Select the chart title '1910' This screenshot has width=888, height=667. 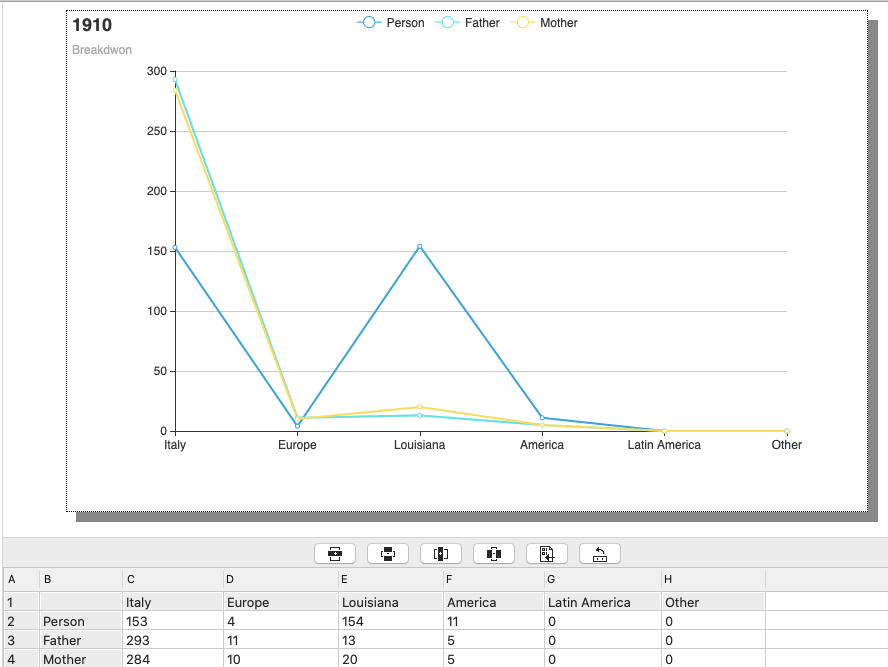[92, 26]
